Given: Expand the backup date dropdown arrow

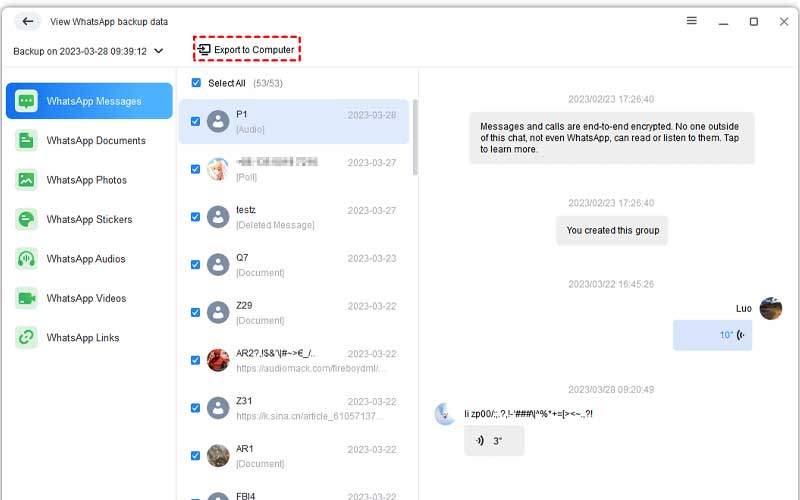Looking at the screenshot, I should coord(159,51).
